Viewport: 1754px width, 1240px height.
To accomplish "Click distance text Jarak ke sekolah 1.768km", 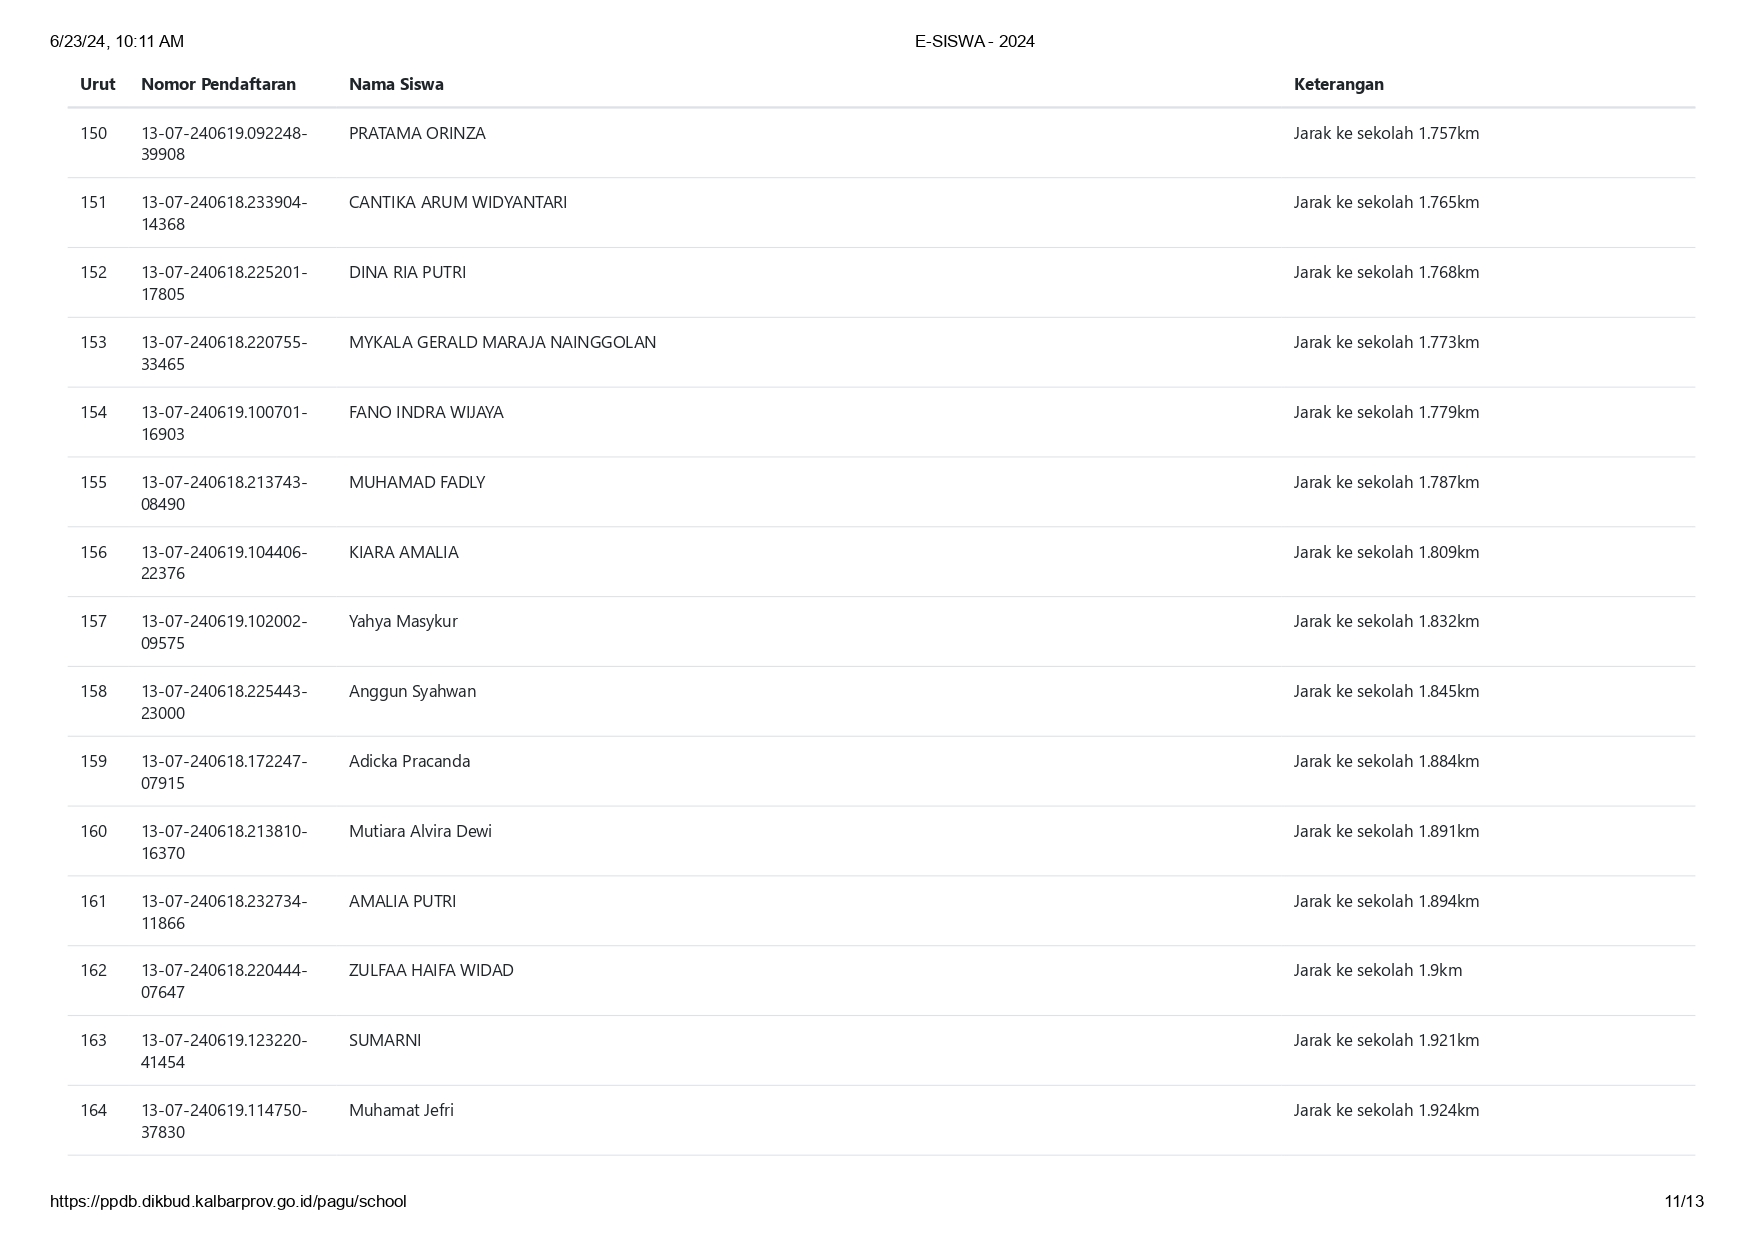I will (1386, 272).
